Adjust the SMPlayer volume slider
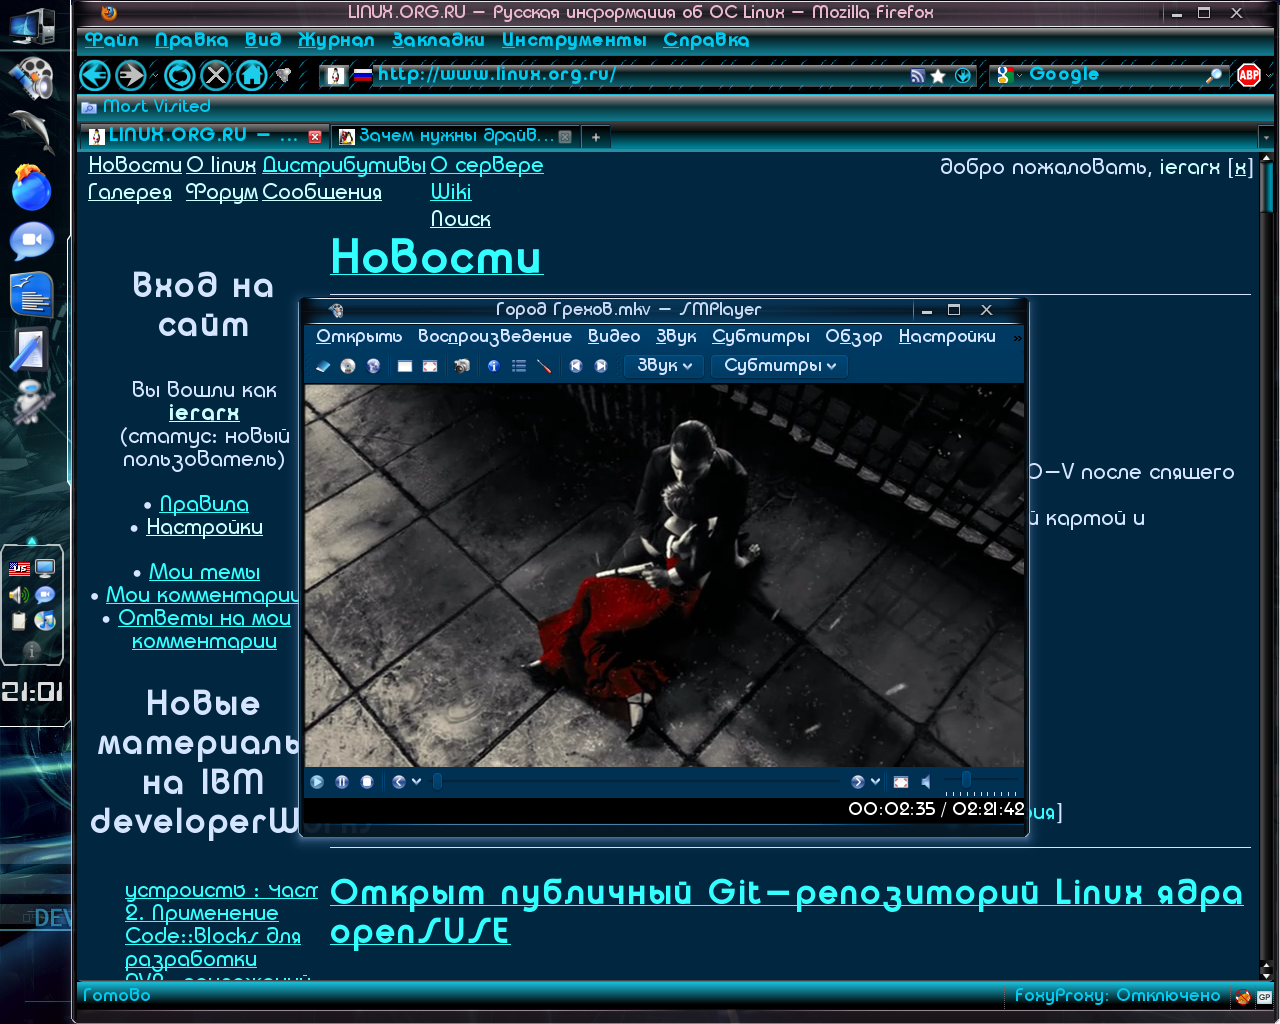 click(981, 782)
